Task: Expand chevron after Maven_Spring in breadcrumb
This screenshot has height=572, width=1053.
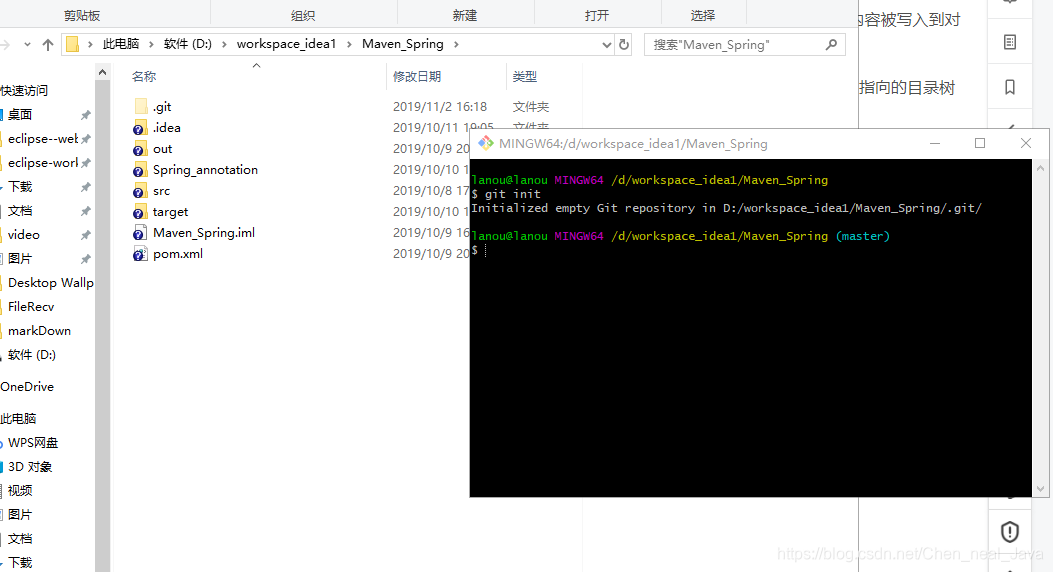Action: [456, 44]
